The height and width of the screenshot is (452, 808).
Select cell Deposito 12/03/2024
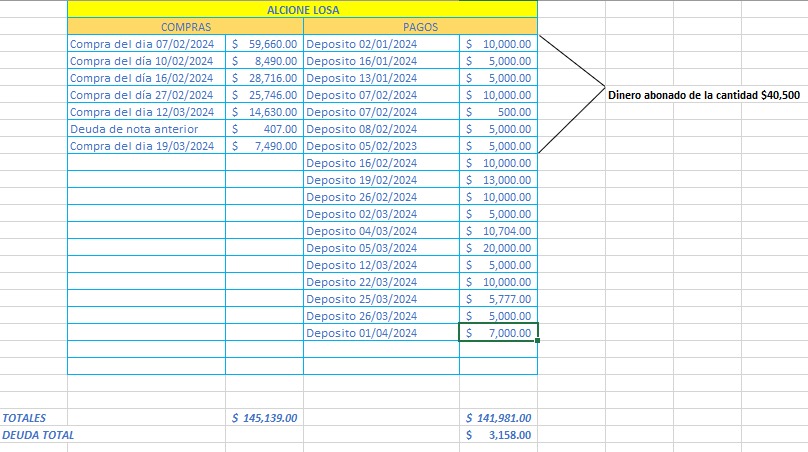point(381,265)
